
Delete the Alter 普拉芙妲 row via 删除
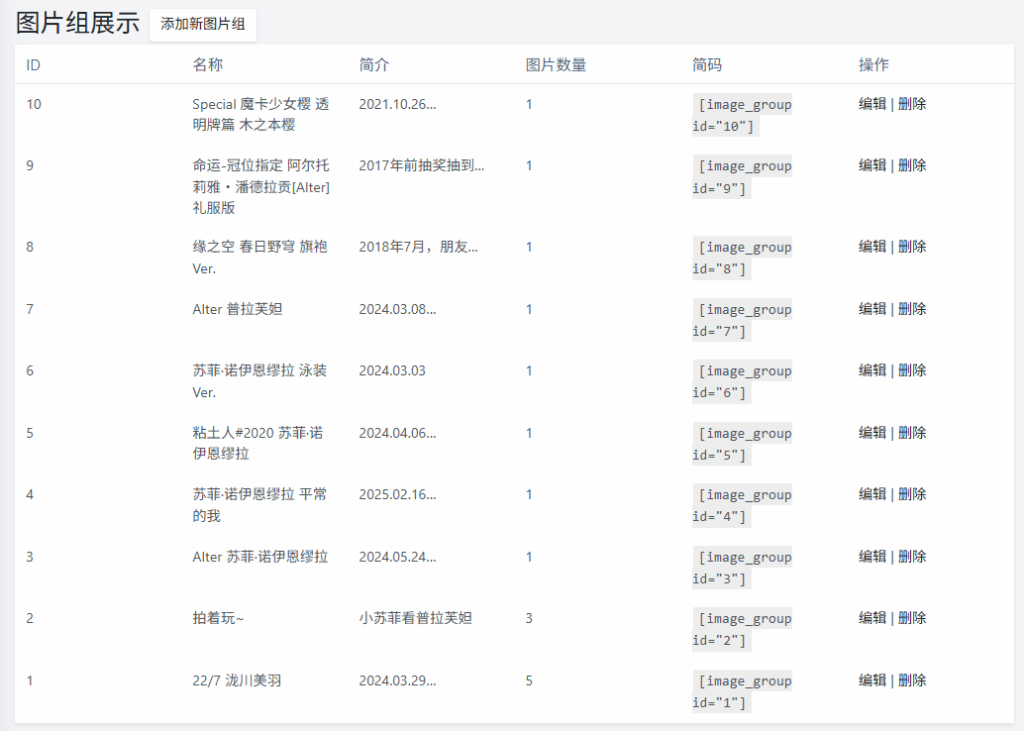(912, 308)
